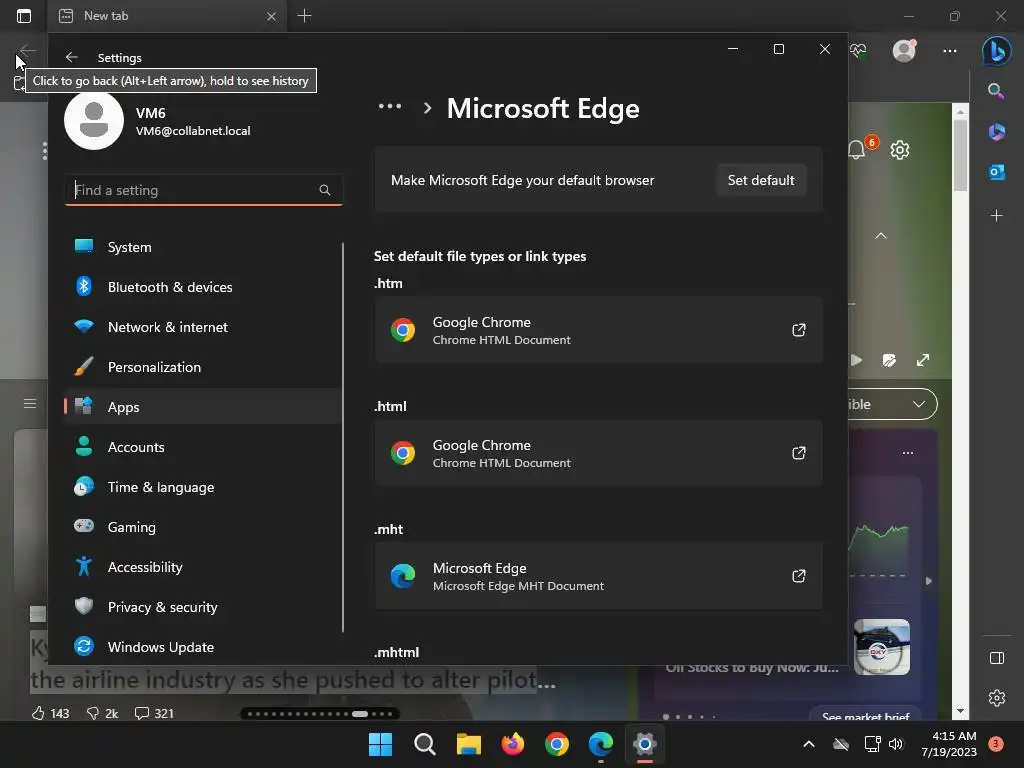Viewport: 1024px width, 768px height.
Task: Open notifications bell on new tab page
Action: tap(857, 150)
